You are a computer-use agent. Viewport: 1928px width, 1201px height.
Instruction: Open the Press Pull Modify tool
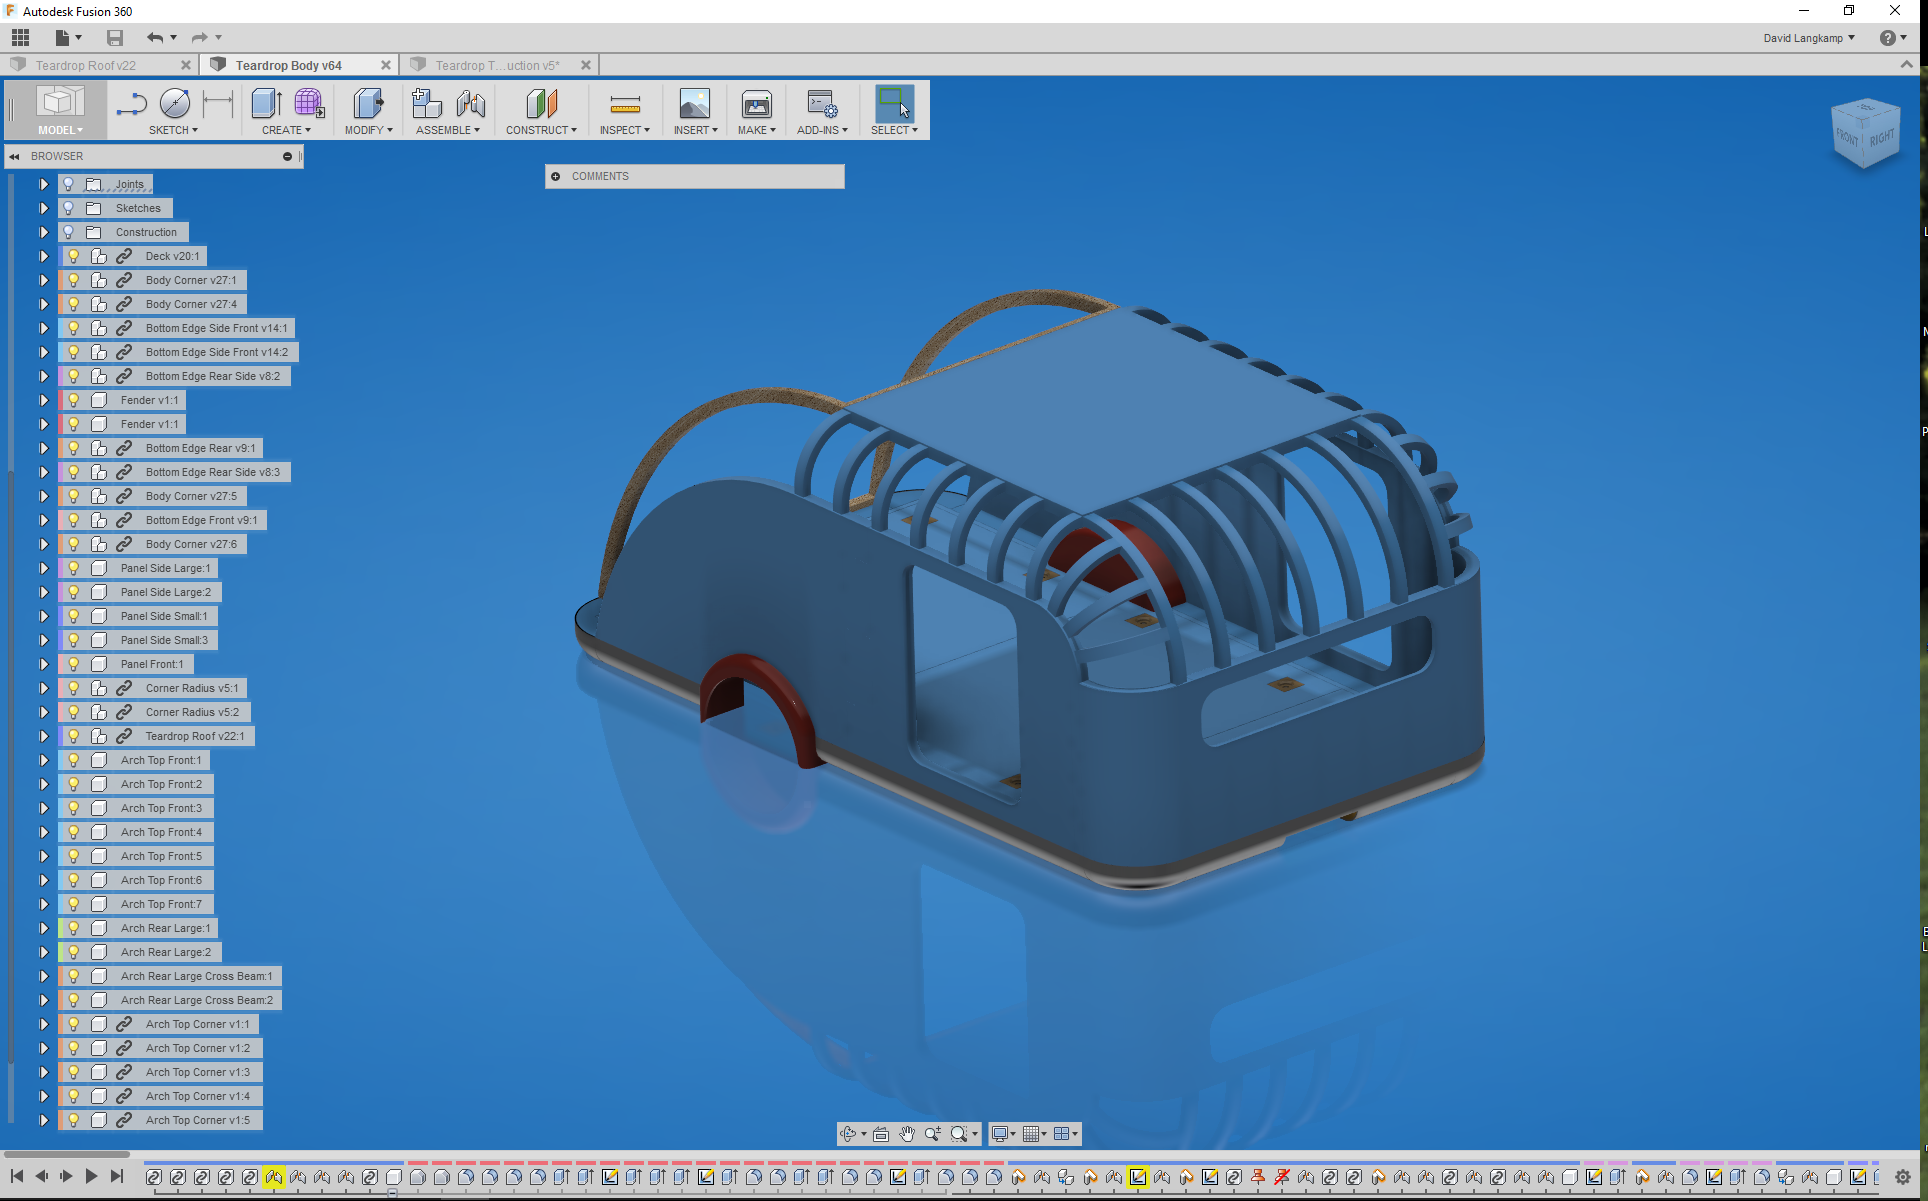click(x=367, y=104)
